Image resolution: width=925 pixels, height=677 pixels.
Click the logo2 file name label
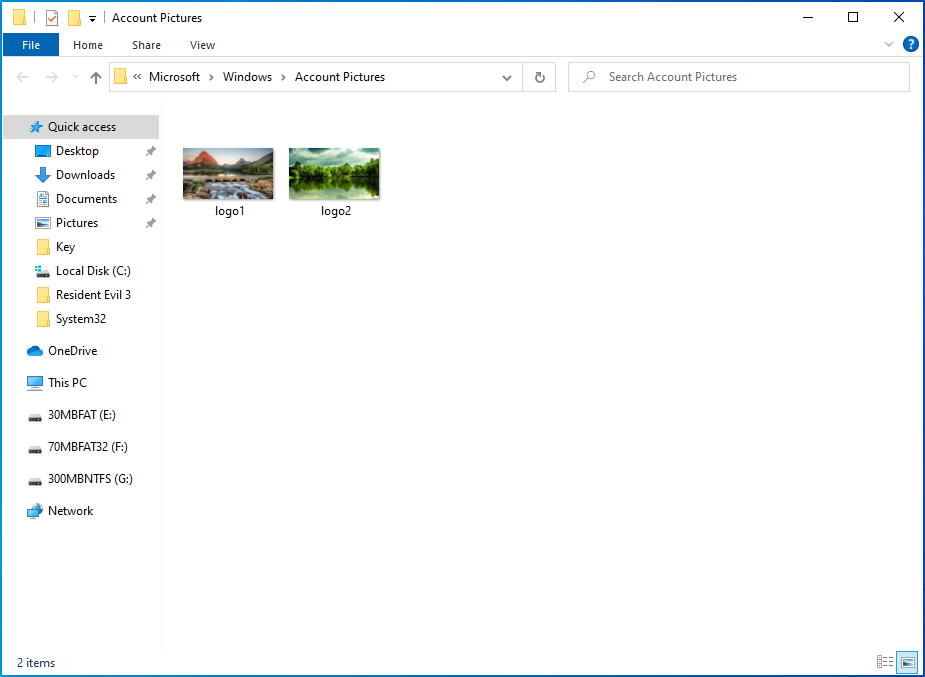336,211
